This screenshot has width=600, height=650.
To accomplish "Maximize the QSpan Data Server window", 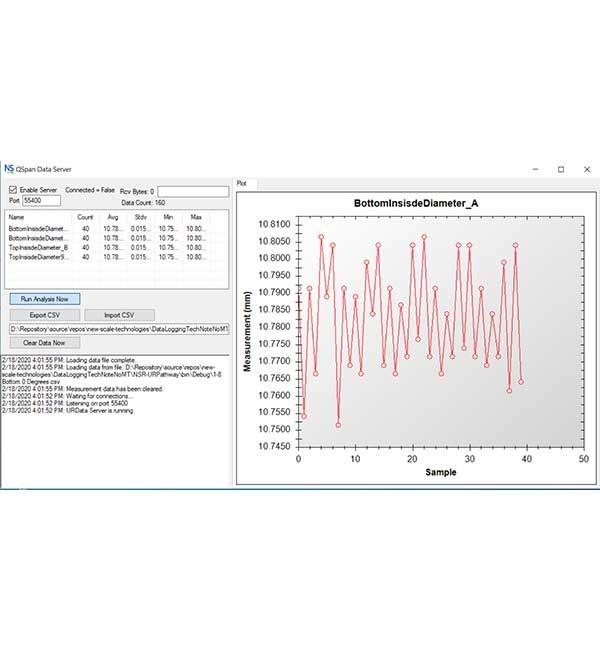I will point(560,169).
